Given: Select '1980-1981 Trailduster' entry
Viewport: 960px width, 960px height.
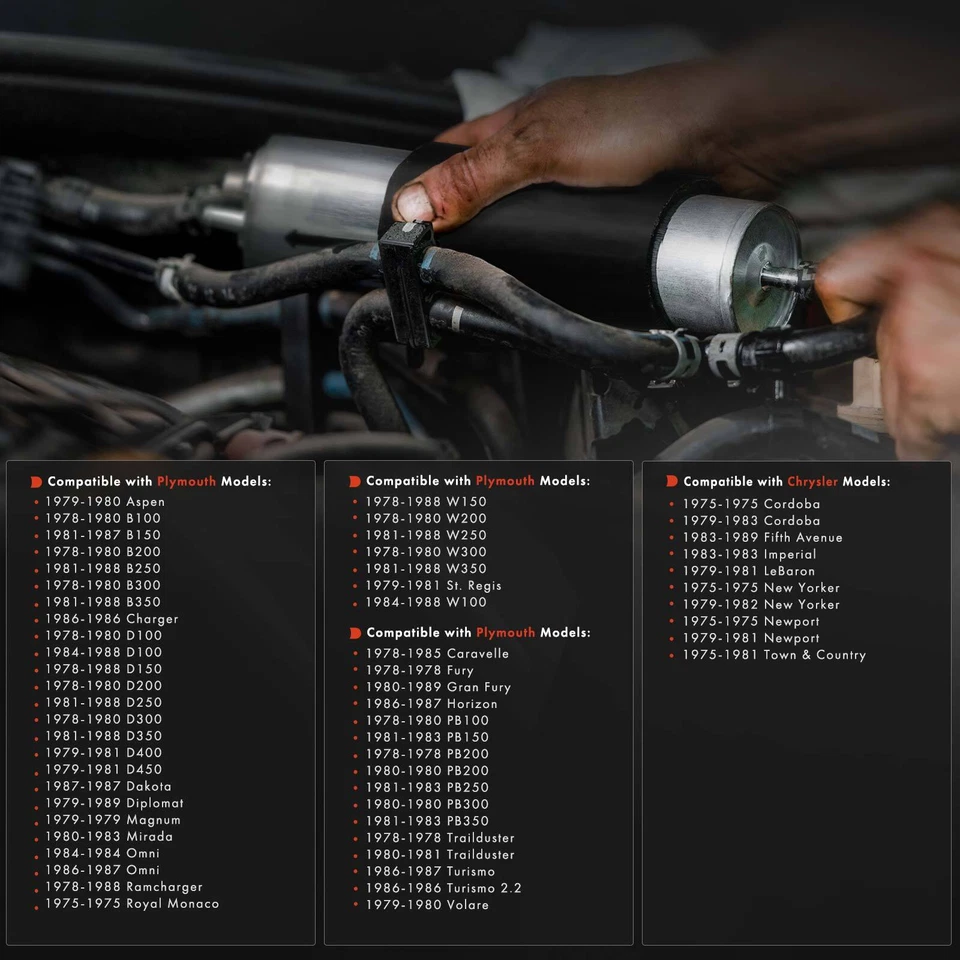Looking at the screenshot, I should [440, 854].
